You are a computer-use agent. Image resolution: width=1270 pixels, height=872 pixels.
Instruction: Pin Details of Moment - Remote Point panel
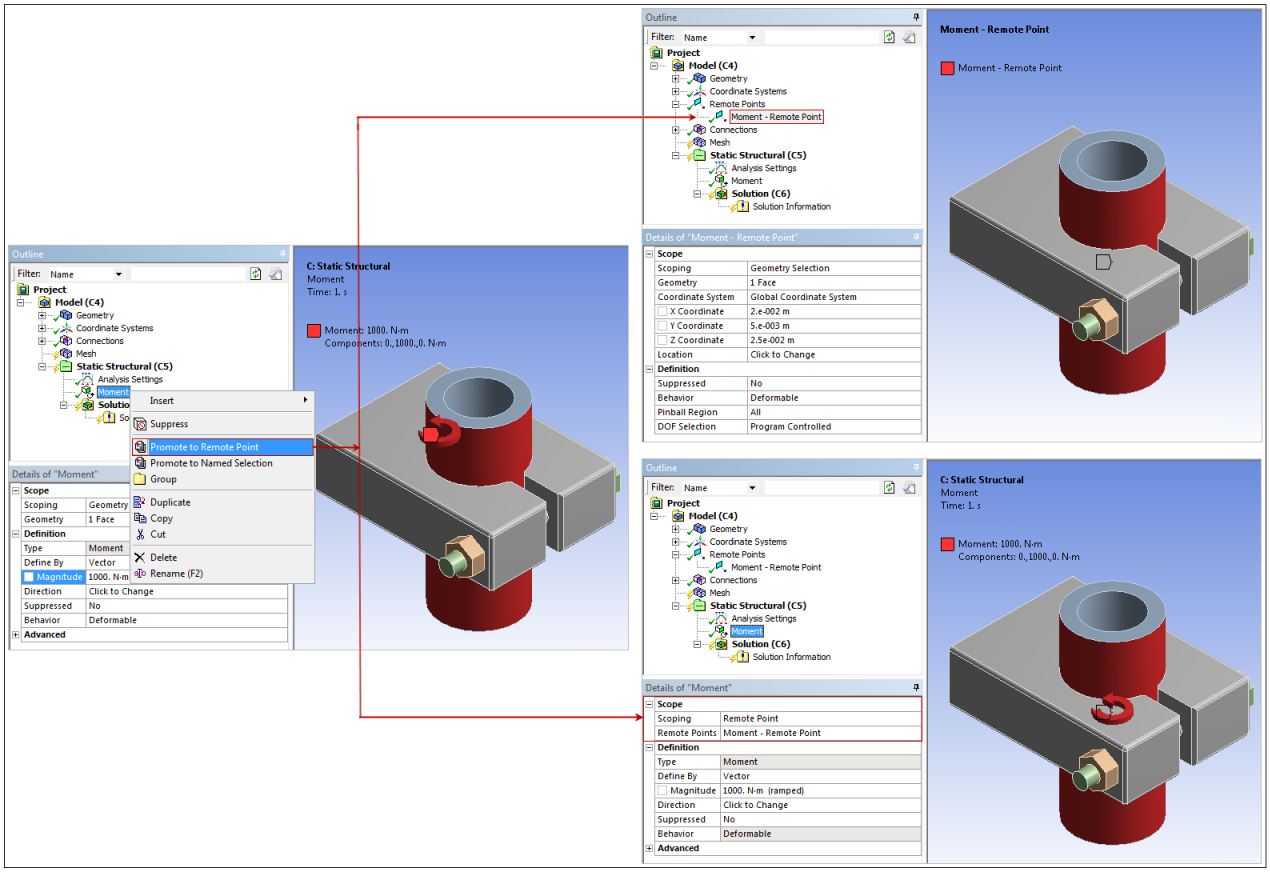(916, 237)
